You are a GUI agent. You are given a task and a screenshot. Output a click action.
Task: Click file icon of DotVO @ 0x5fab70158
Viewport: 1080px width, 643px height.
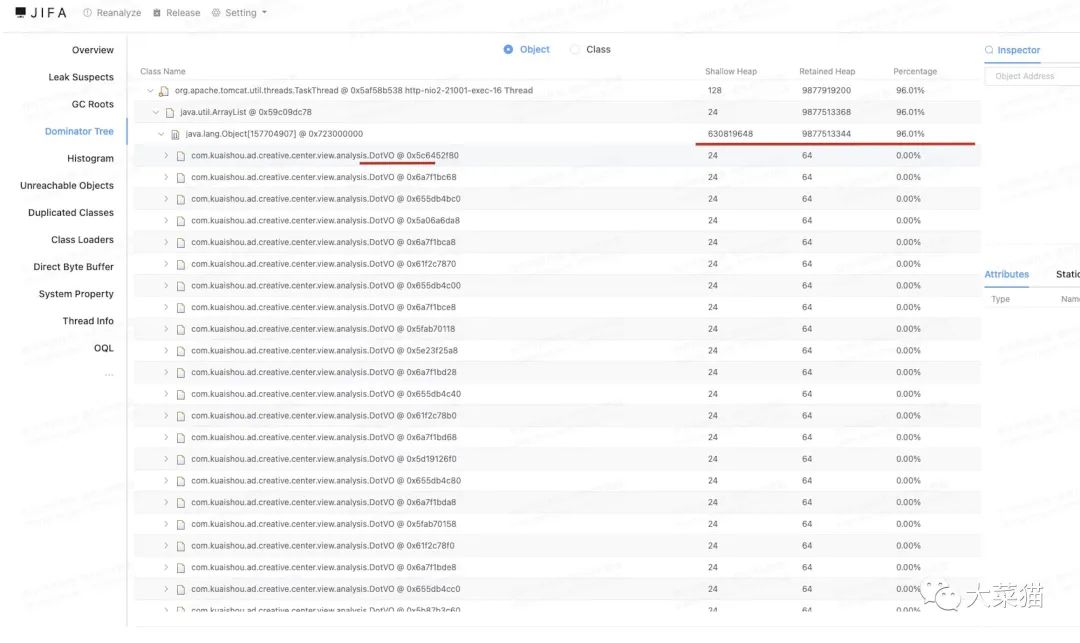[180, 525]
